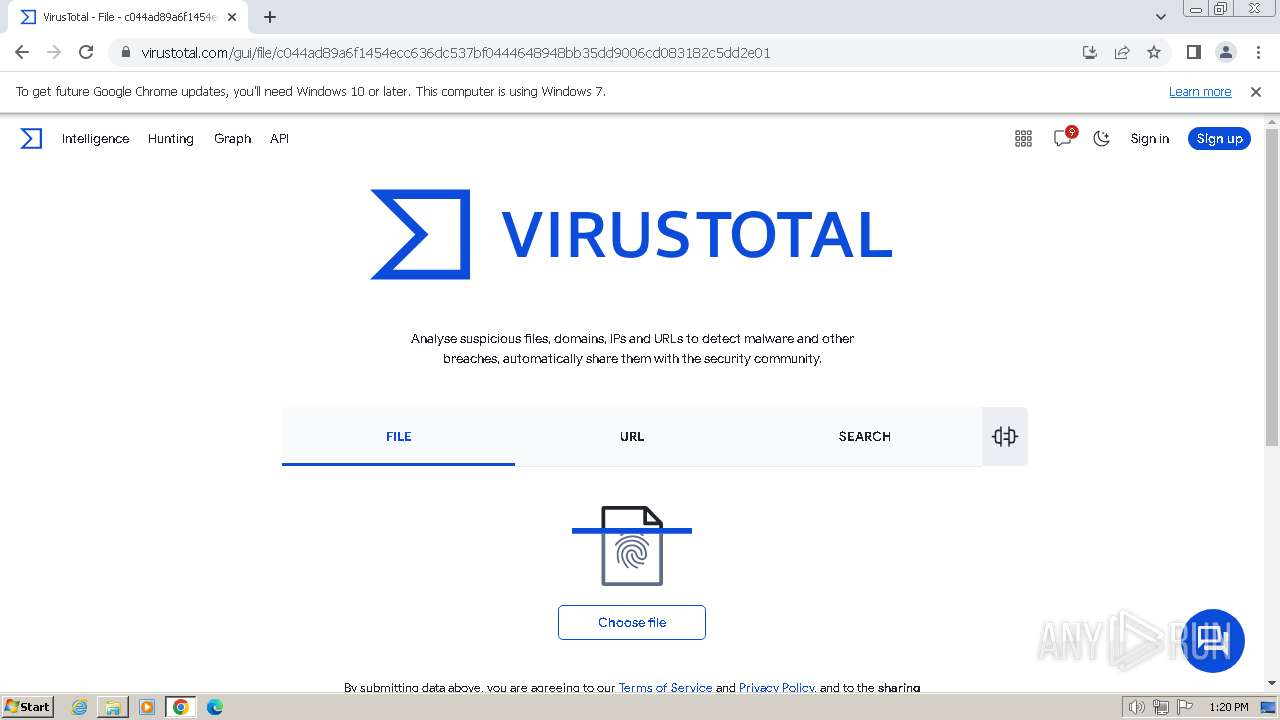Open the Privacy Policy link
Viewport: 1280px width, 720px height.
pos(776,688)
